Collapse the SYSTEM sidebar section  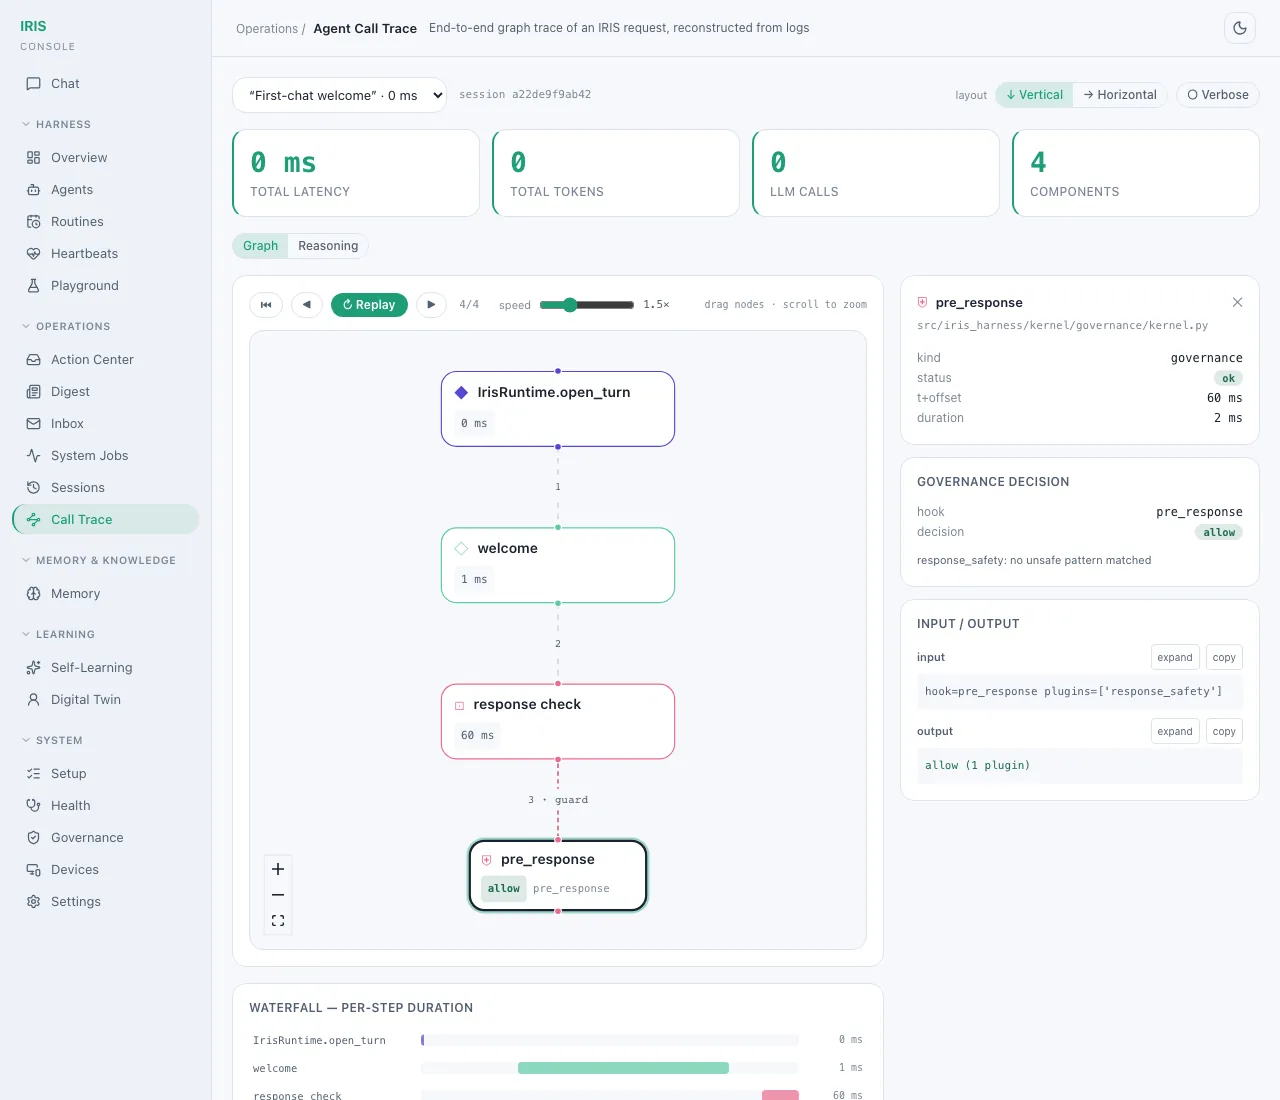(x=52, y=741)
